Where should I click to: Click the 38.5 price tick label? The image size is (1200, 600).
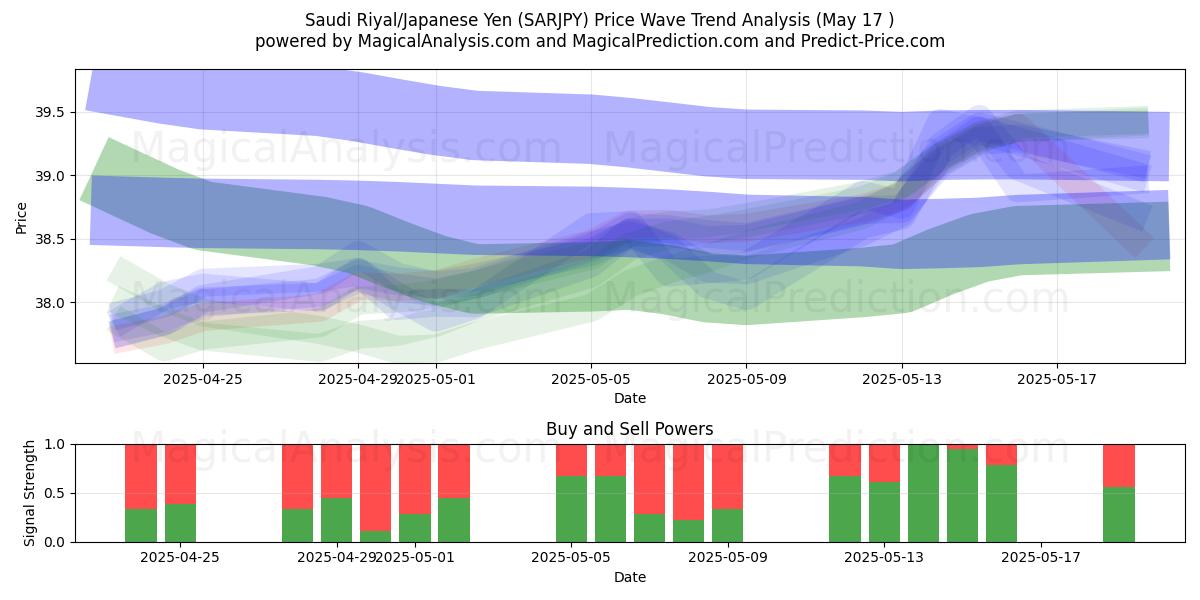(51, 239)
